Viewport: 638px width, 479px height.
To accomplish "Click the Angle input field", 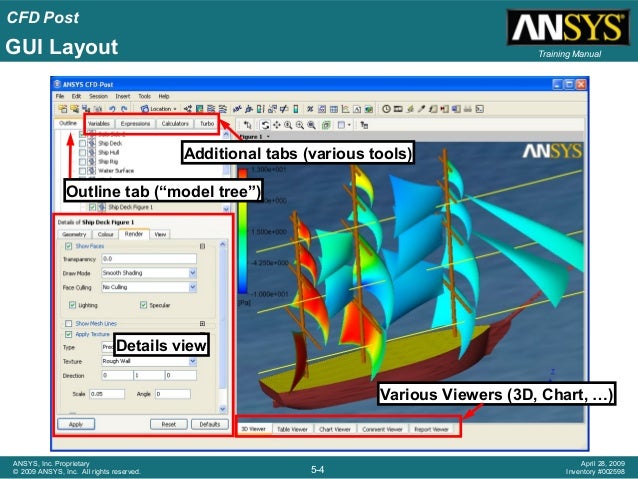I will tap(173, 394).
